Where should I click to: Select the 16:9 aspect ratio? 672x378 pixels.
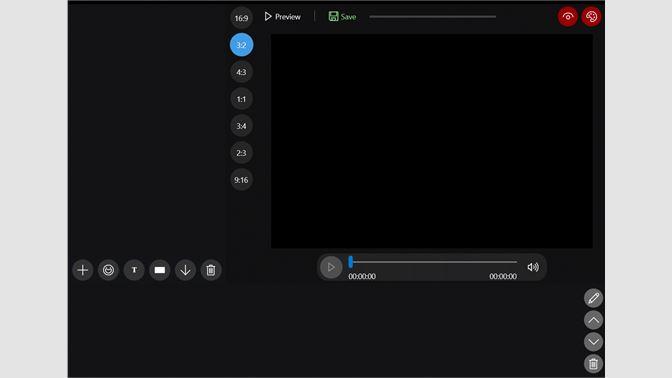pyautogui.click(x=241, y=18)
